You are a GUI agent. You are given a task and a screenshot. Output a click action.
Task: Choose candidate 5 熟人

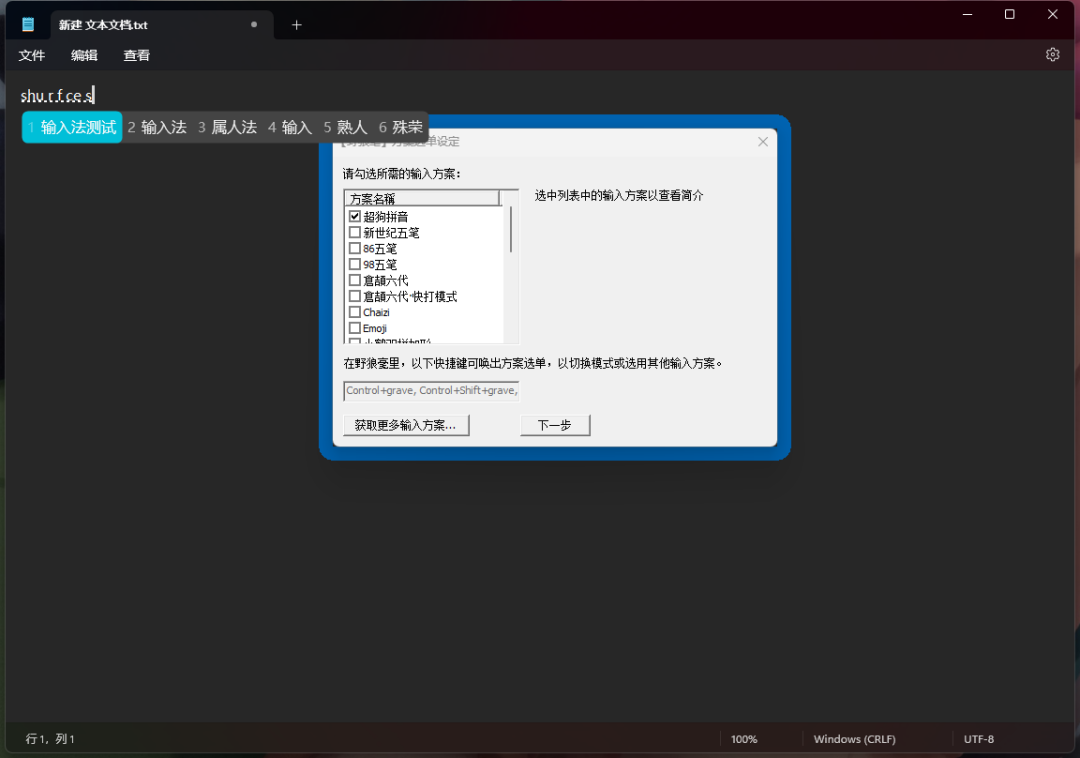345,127
